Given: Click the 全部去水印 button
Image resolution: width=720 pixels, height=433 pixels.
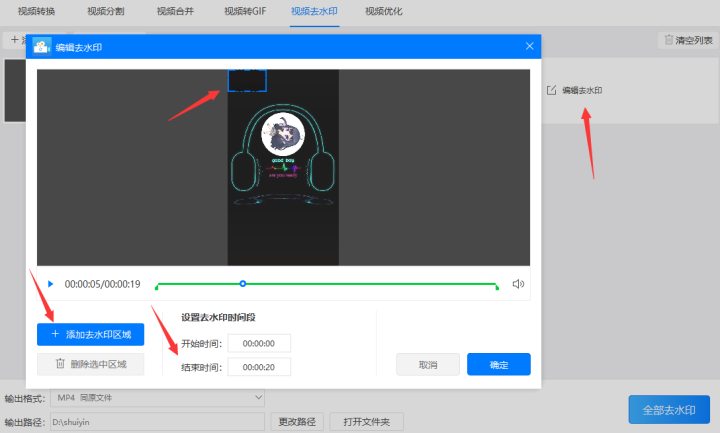Looking at the screenshot, I should pos(669,410).
